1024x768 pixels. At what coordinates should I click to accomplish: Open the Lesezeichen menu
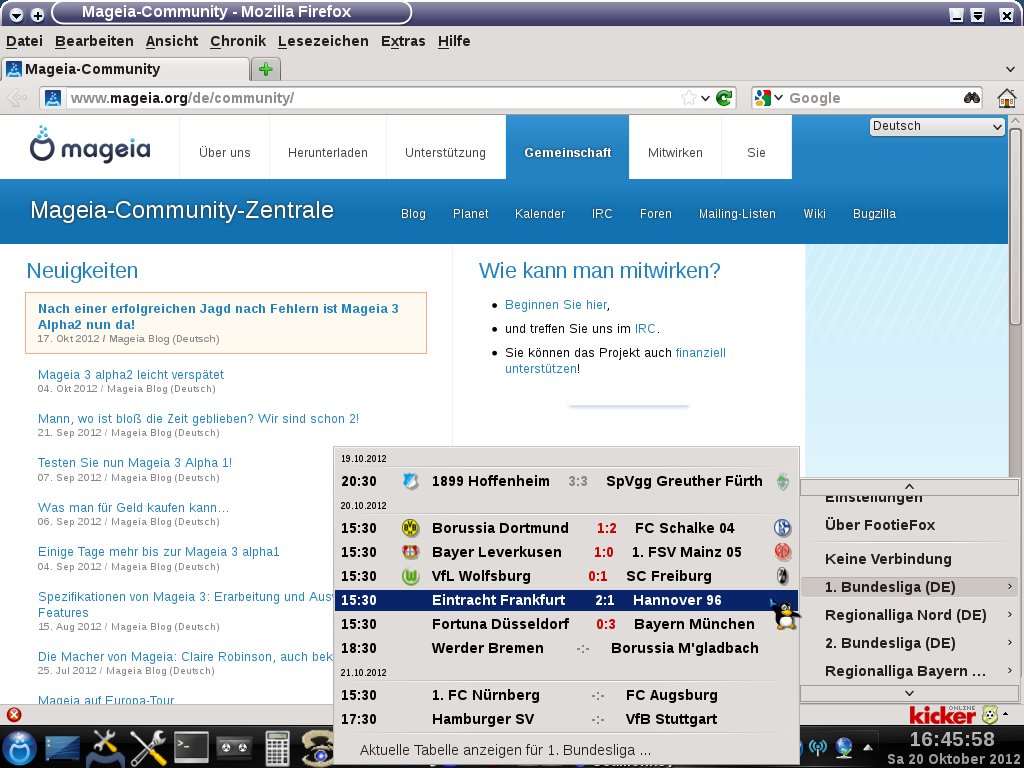(x=323, y=41)
